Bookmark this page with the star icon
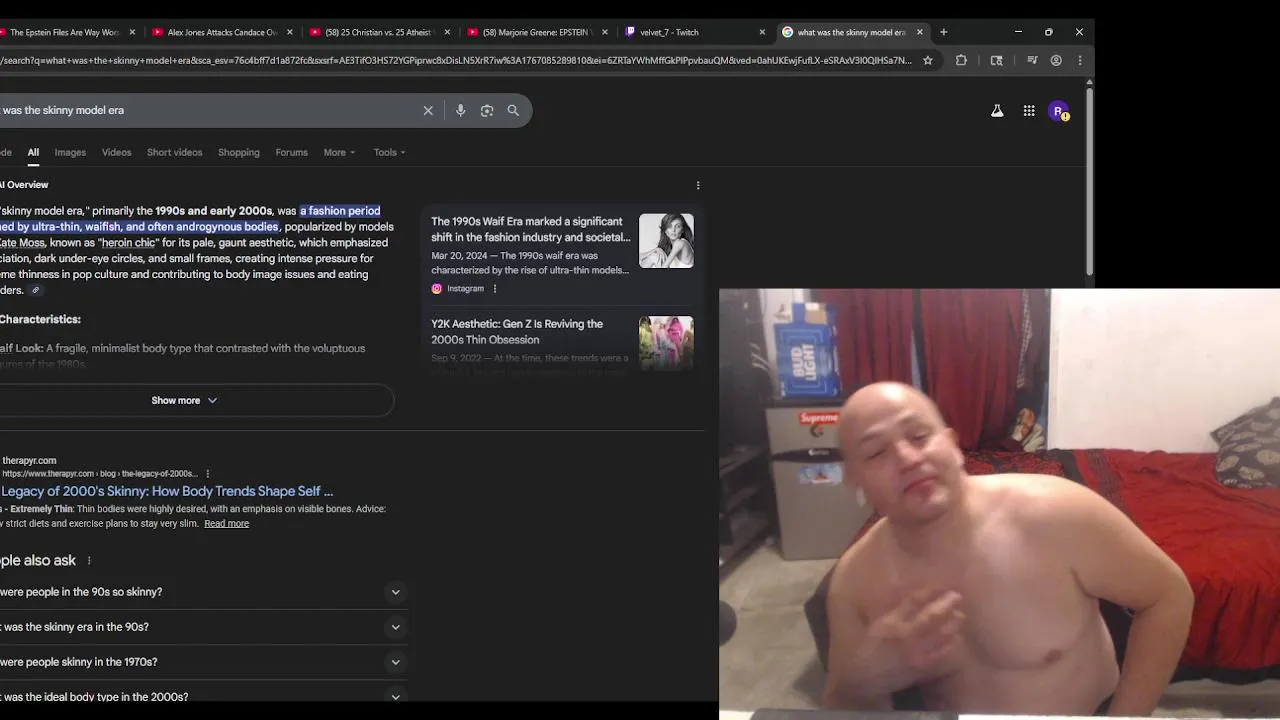1280x720 pixels. [928, 60]
